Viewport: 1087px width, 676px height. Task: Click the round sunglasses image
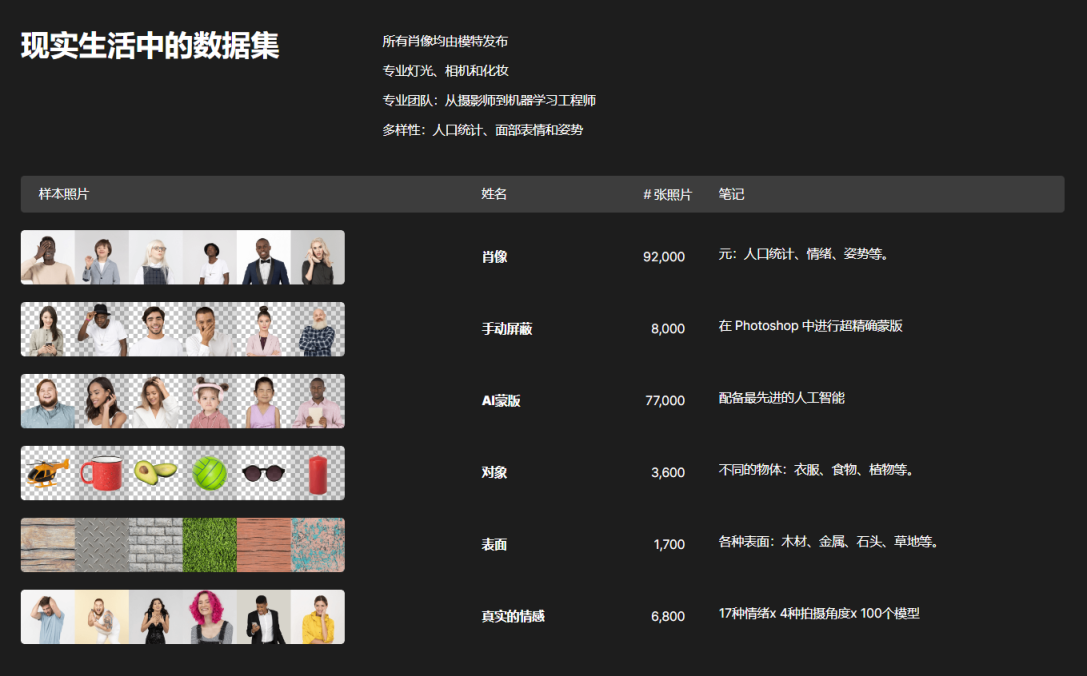point(264,473)
